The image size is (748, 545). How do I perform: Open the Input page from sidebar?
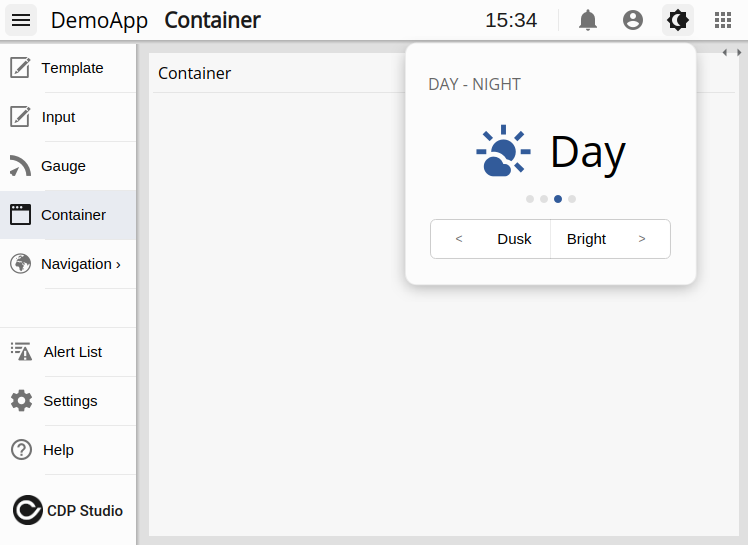(x=58, y=117)
